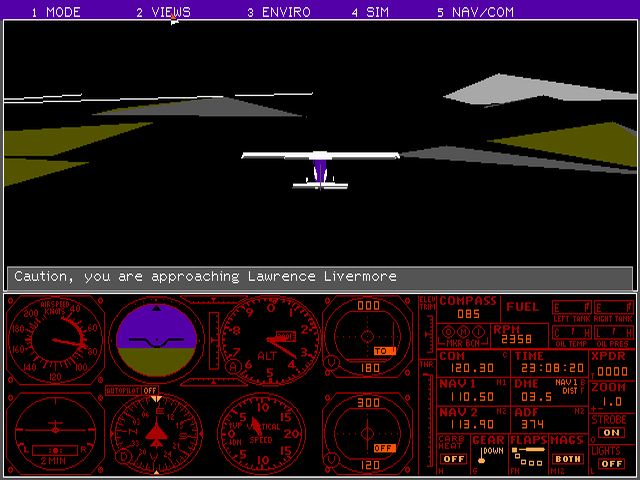Click the OIL PRES gauge
Viewport: 640px width, 480px height.
tap(613, 333)
